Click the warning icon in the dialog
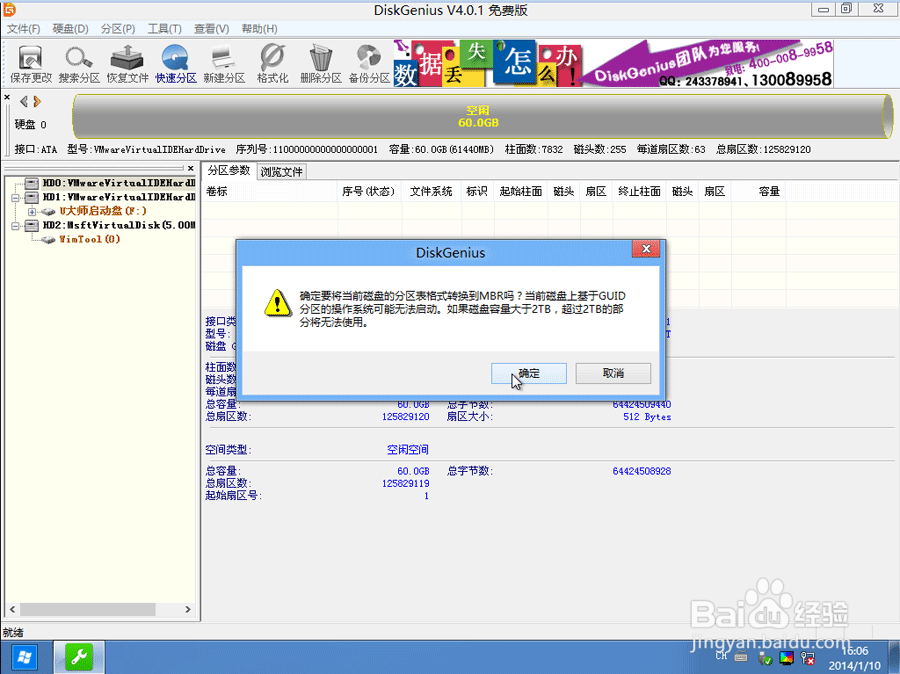 point(278,303)
